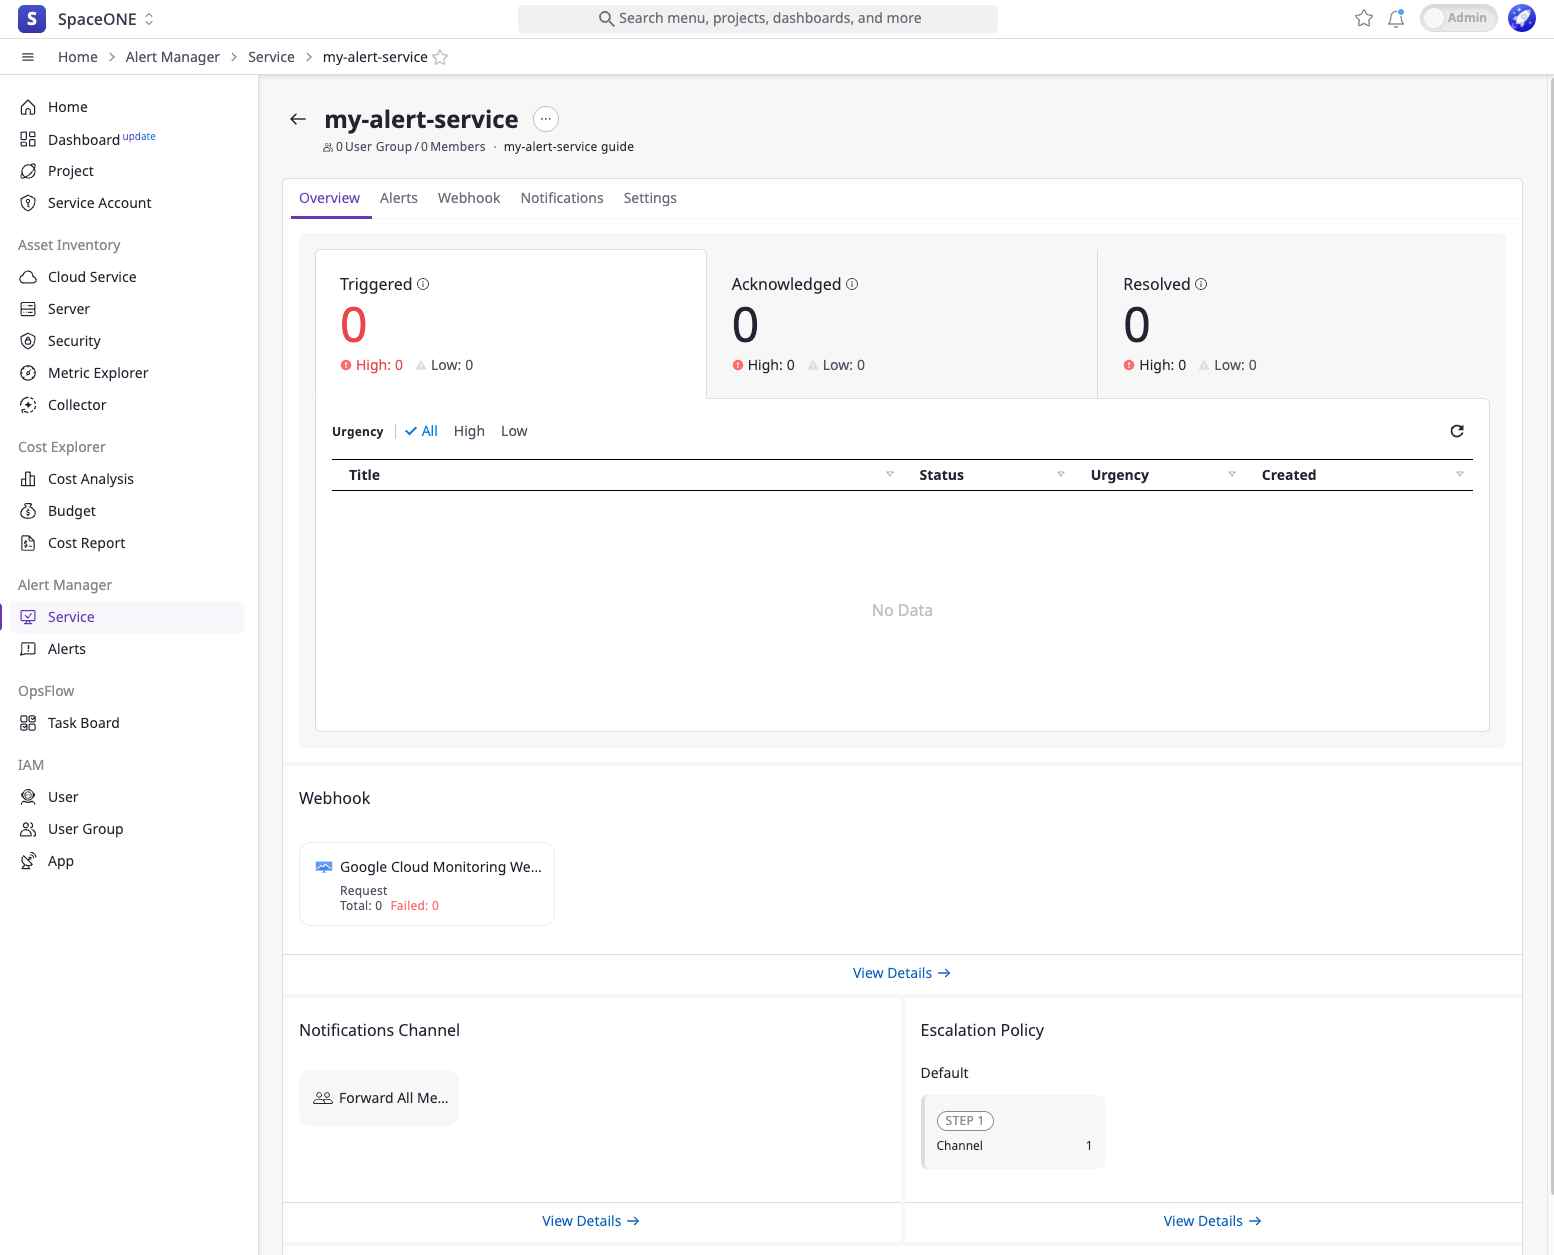The width and height of the screenshot is (1554, 1255).
Task: Click the search menu input field
Action: 758,18
